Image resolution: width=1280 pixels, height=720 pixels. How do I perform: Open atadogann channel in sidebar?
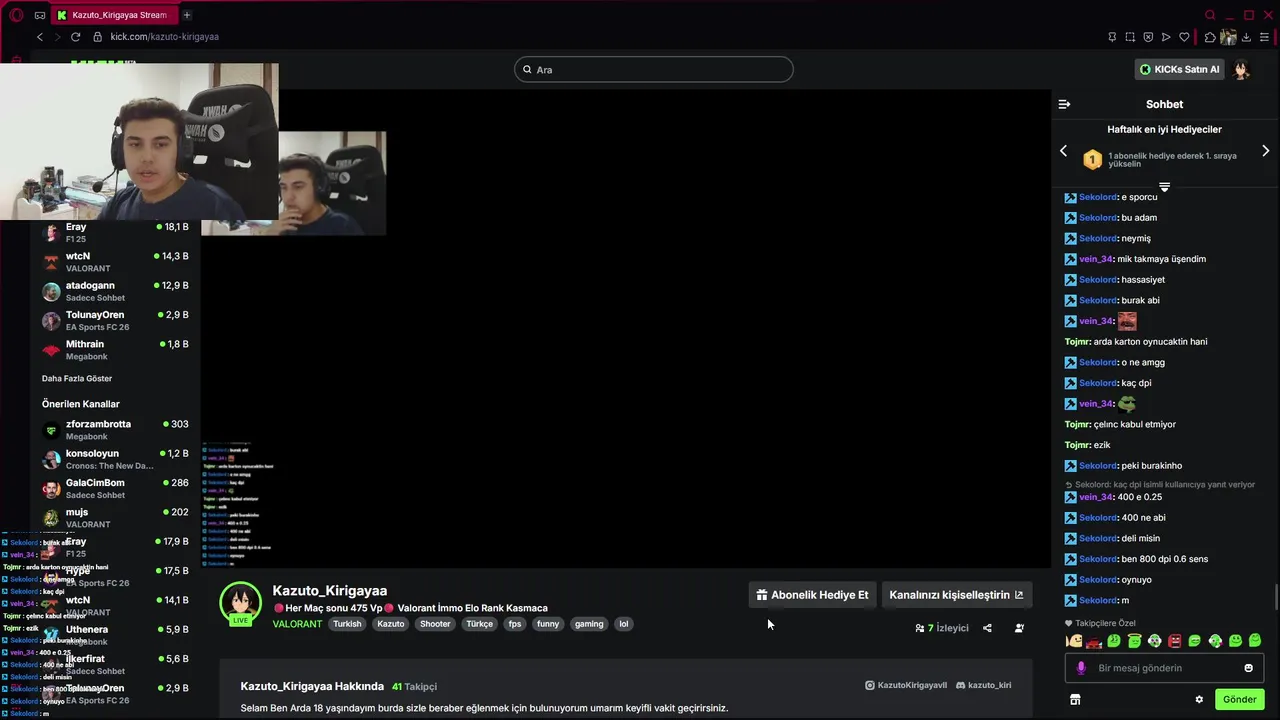tap(115, 291)
